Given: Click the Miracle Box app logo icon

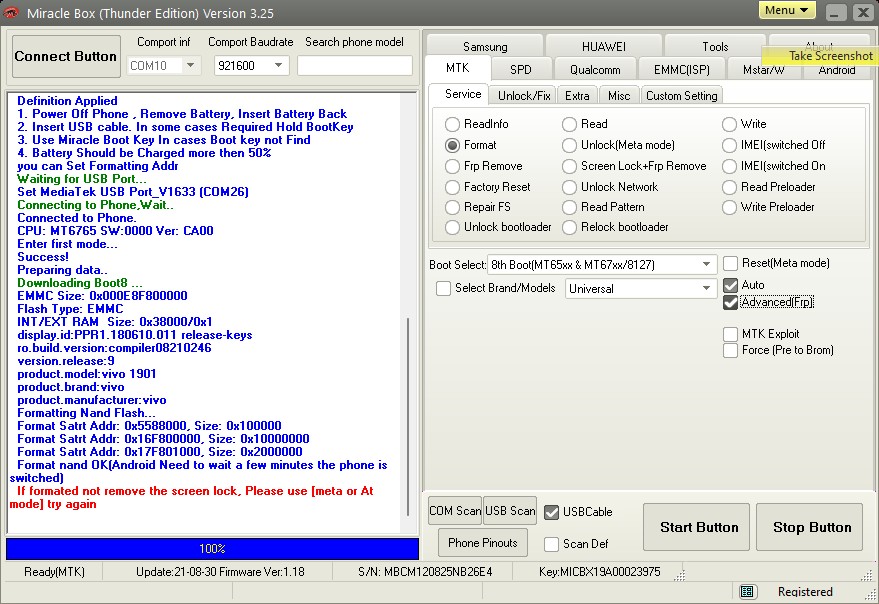Looking at the screenshot, I should click(x=11, y=12).
